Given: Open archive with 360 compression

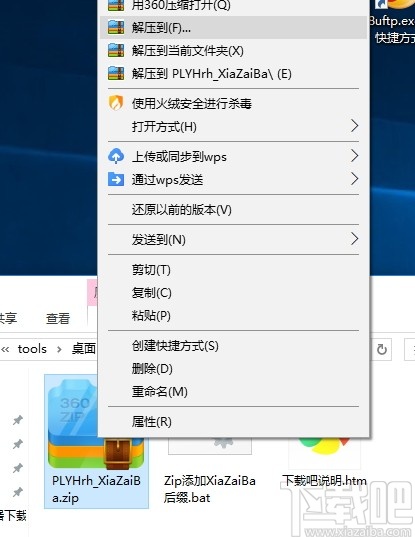Looking at the screenshot, I should click(x=233, y=5).
